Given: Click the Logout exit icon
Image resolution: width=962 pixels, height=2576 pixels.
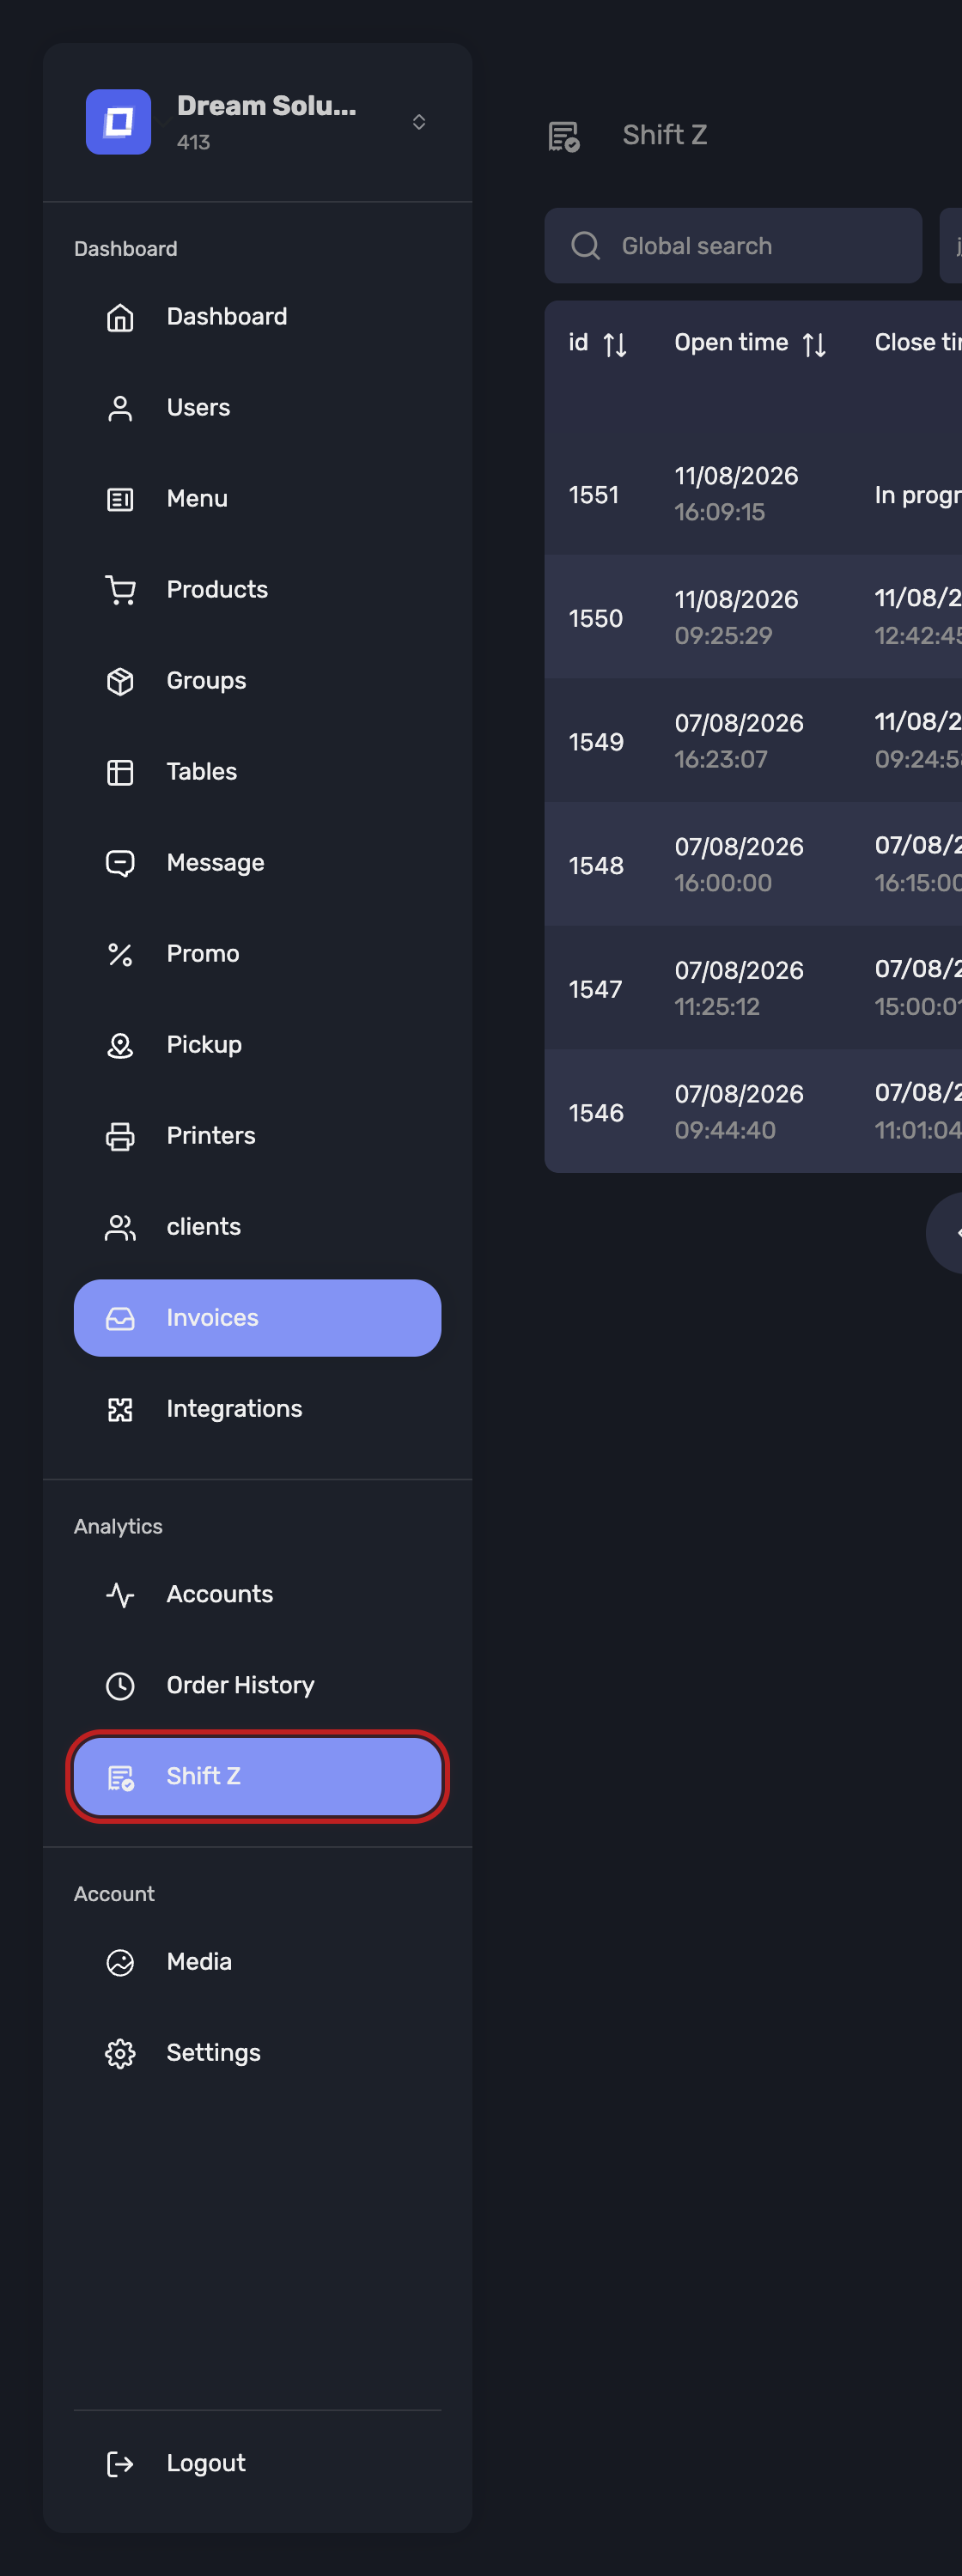Looking at the screenshot, I should pos(120,2463).
